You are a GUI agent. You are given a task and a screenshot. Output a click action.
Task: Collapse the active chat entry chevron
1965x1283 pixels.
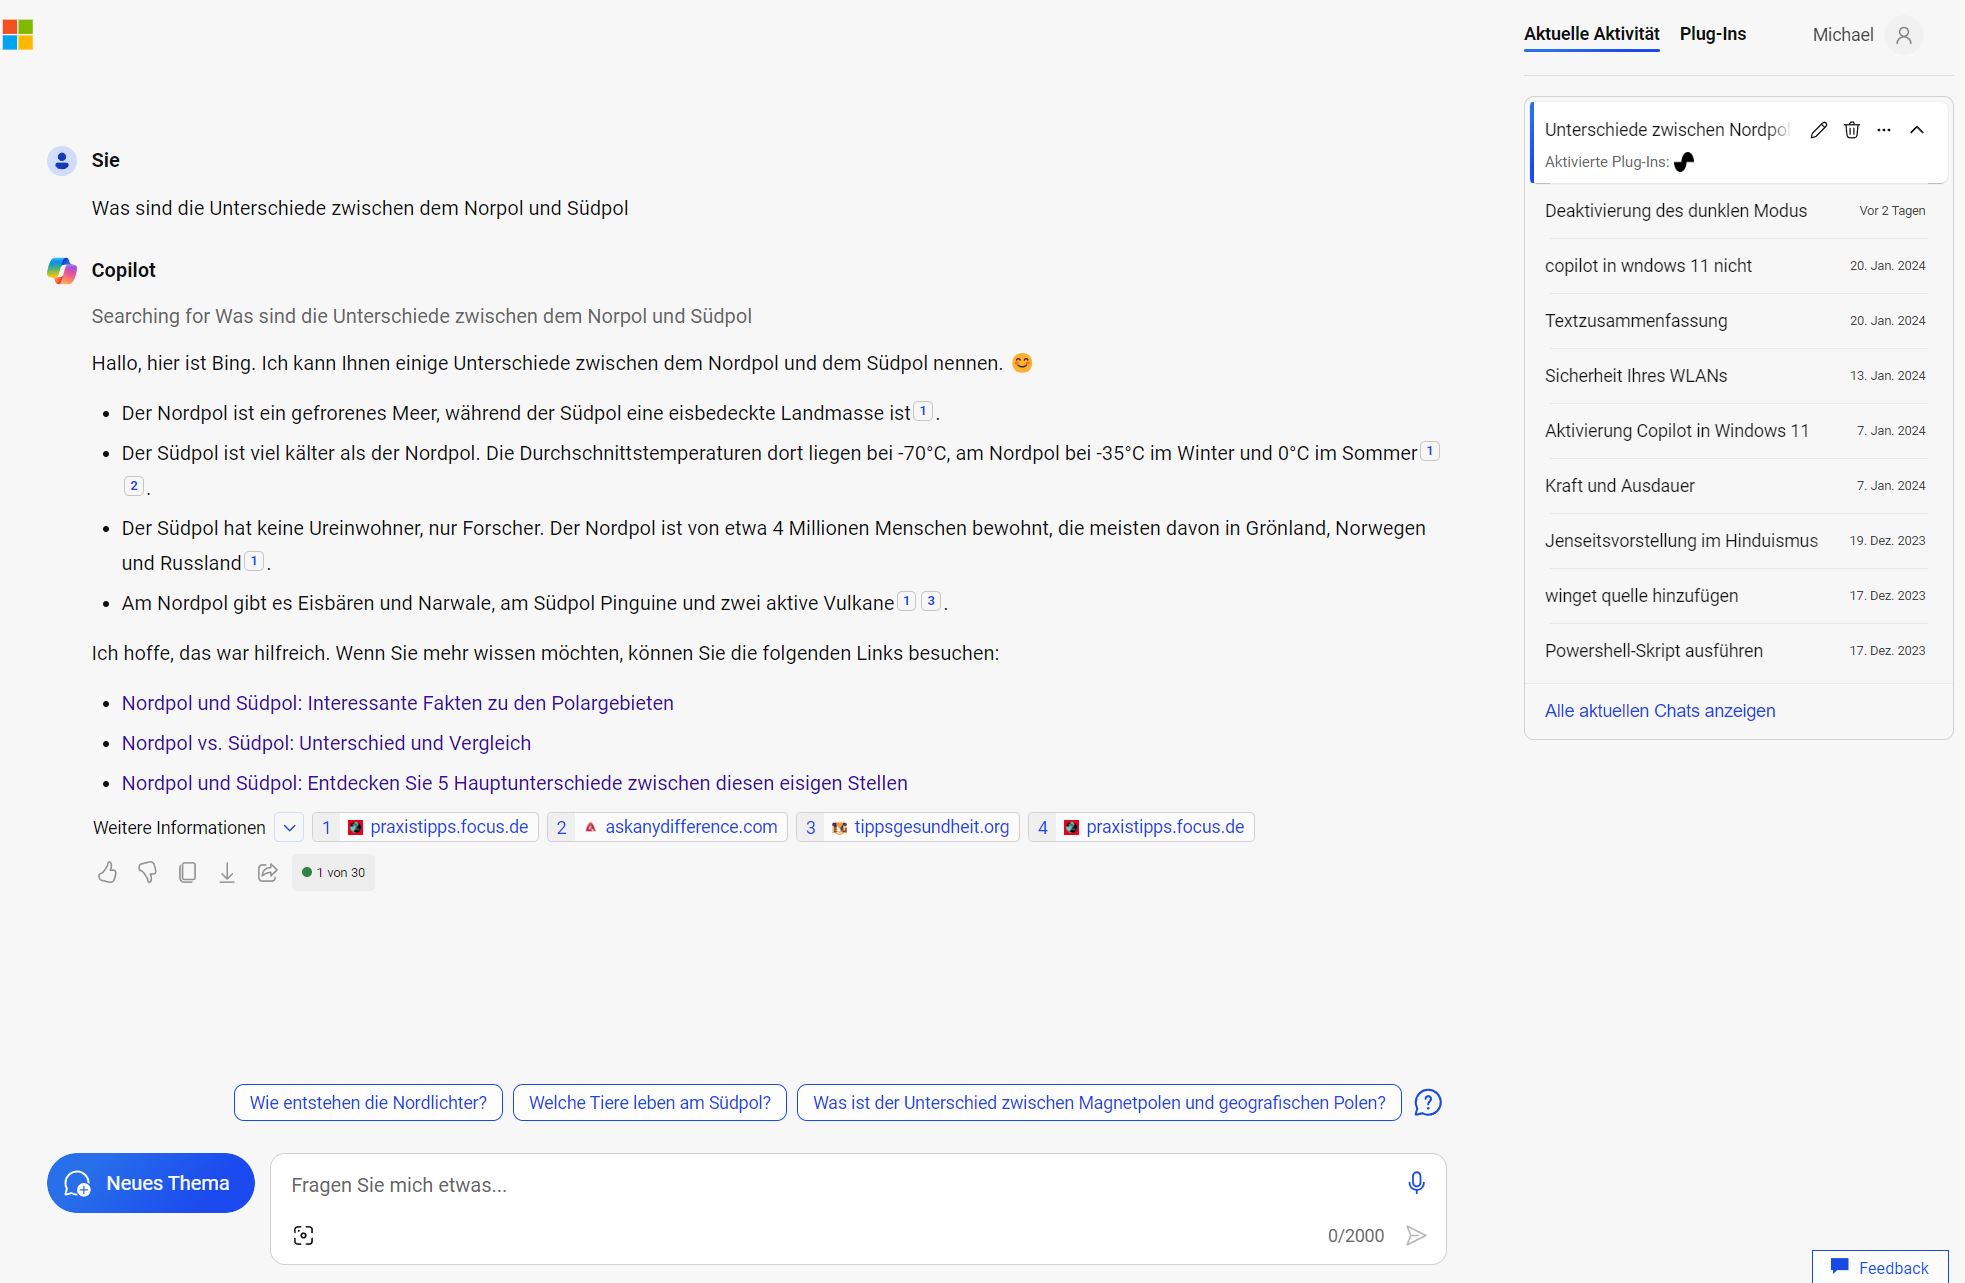tap(1917, 130)
